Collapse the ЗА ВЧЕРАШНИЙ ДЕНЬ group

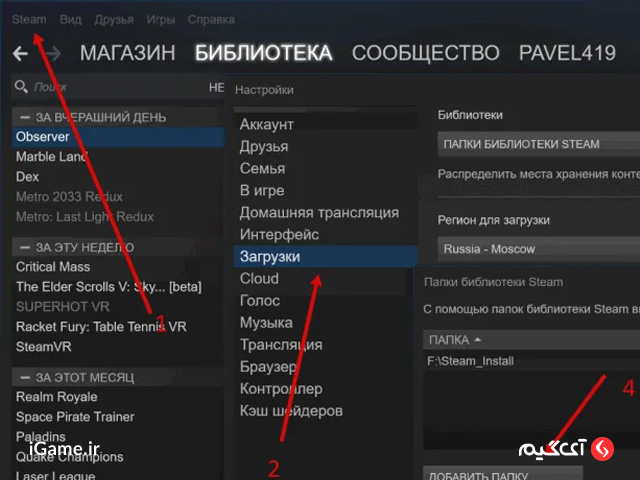24,118
